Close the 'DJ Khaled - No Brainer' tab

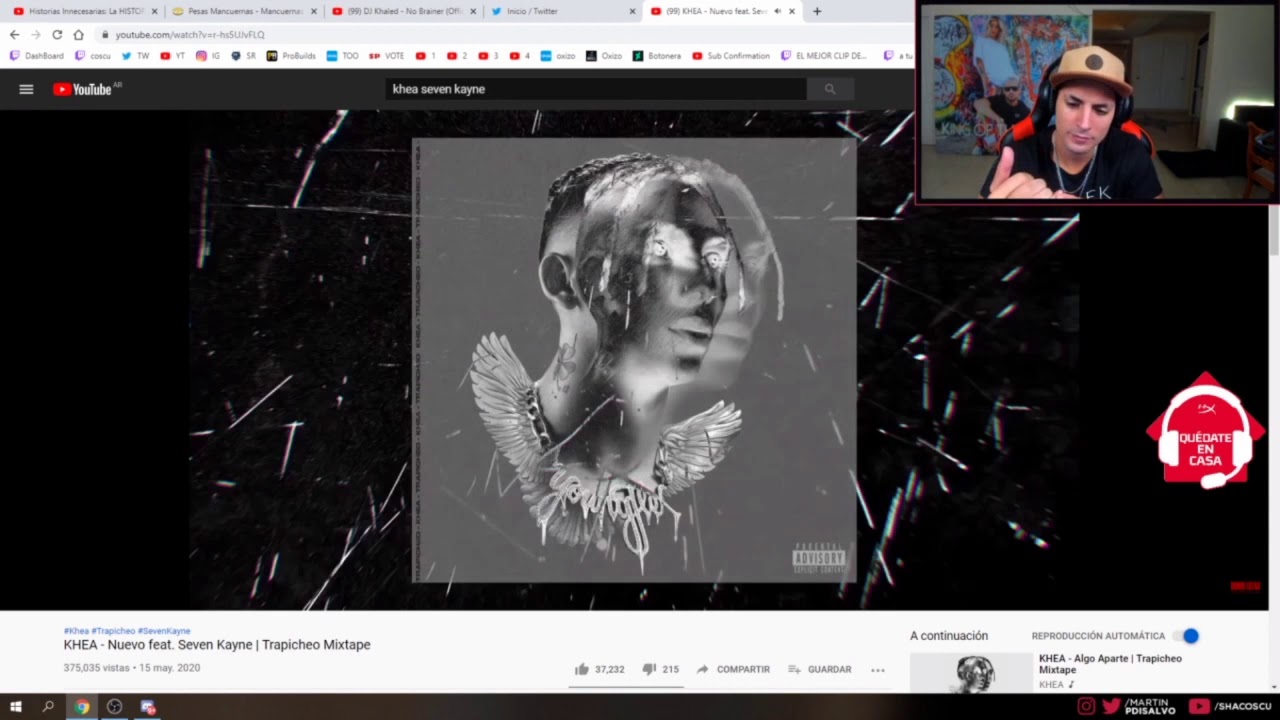(473, 11)
